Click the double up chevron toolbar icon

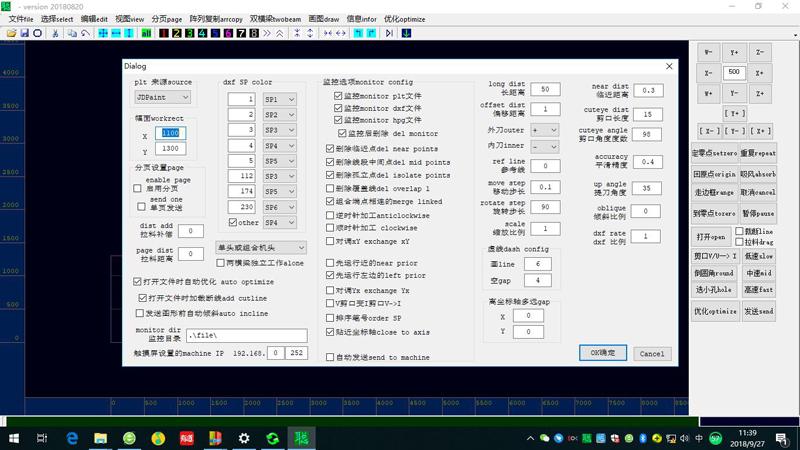pyautogui.click(x=280, y=33)
